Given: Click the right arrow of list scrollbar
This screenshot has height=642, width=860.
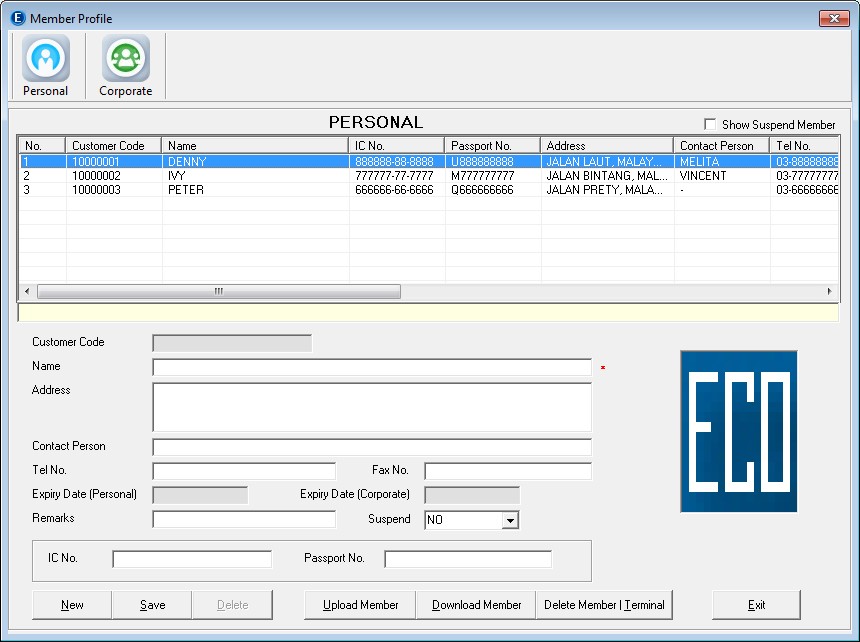Looking at the screenshot, I should coord(829,292).
